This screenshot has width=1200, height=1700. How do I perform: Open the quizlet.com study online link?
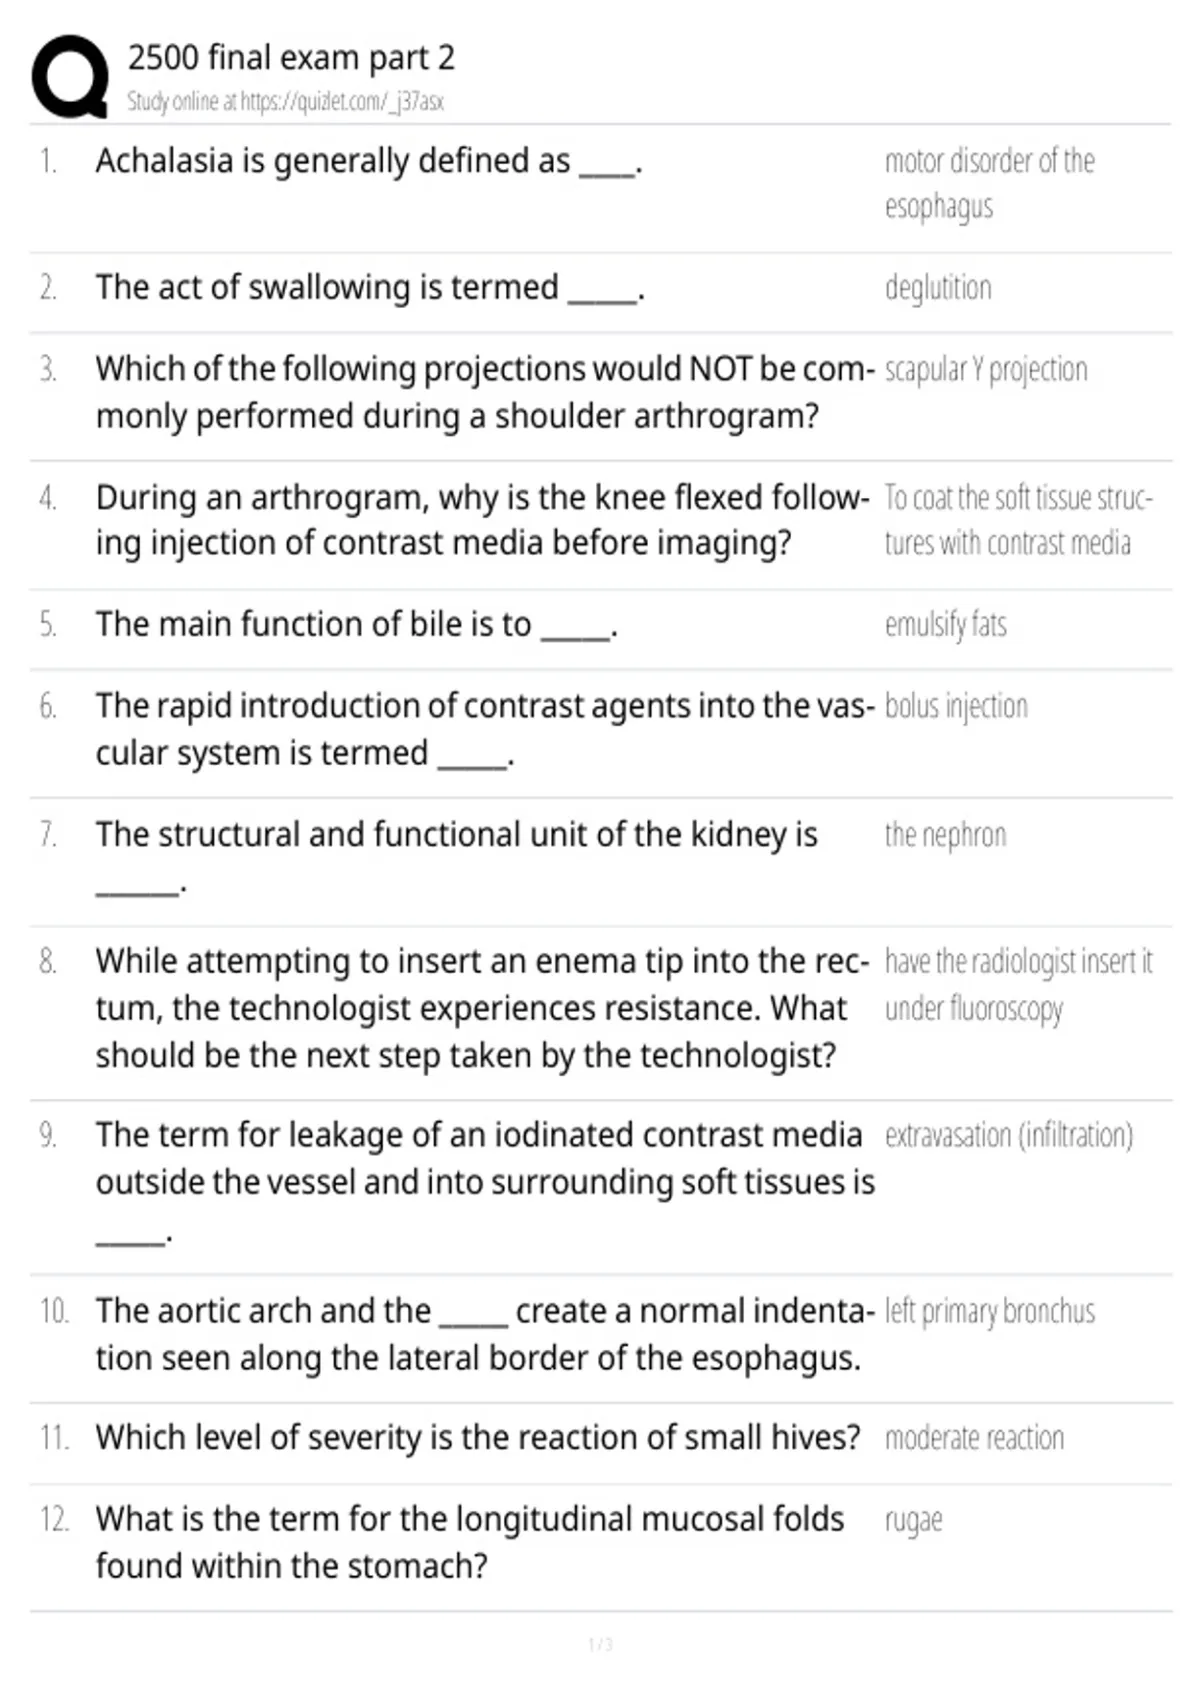[x=285, y=101]
